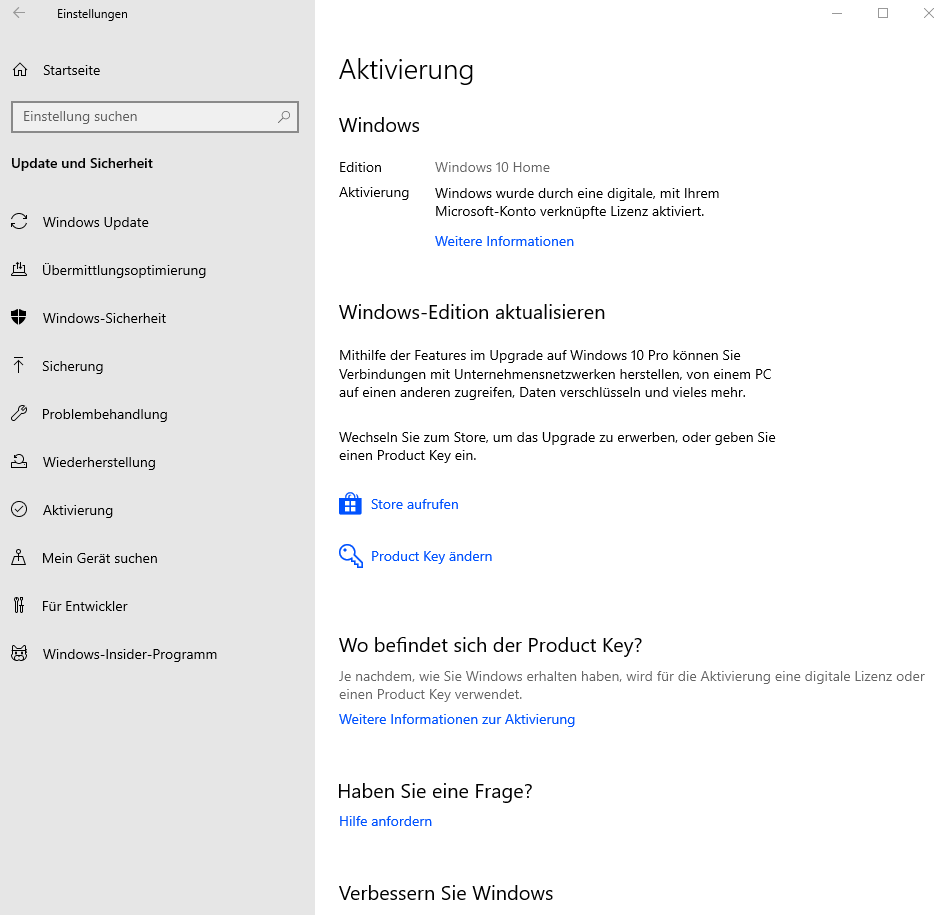Image resolution: width=948 pixels, height=915 pixels.
Task: Open the Sicherung page
Action: (x=157, y=366)
